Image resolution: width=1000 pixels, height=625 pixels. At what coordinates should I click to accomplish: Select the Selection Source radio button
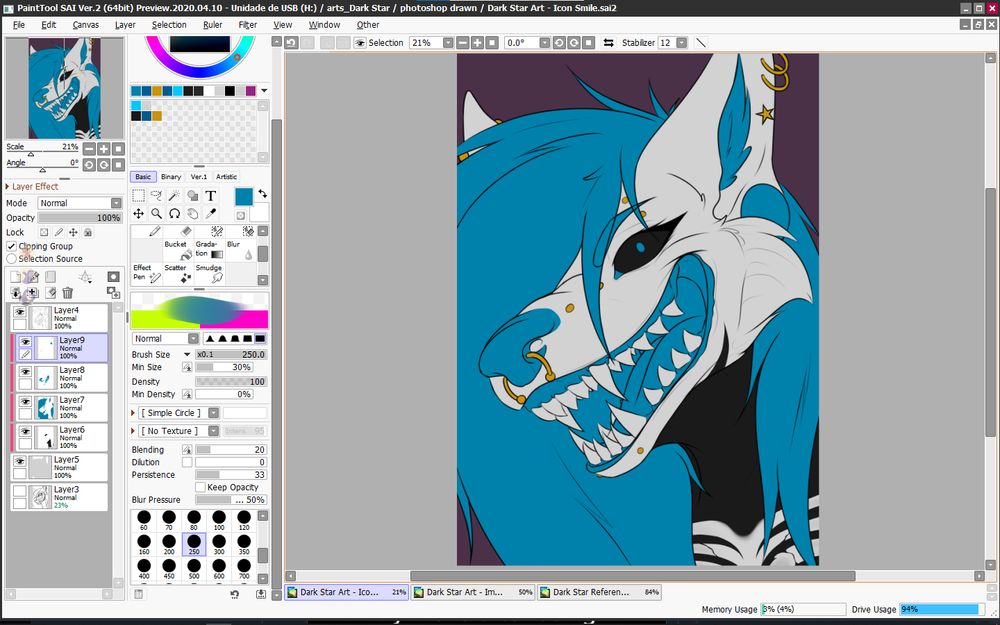(12, 259)
